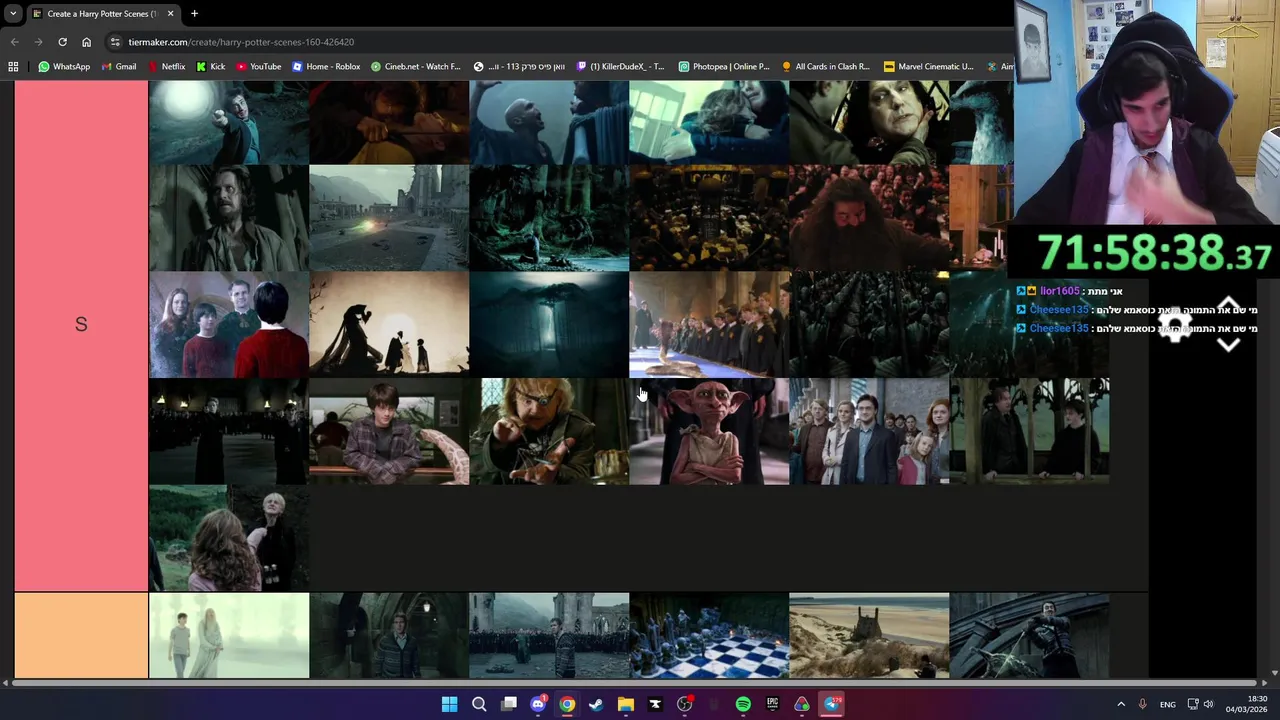The height and width of the screenshot is (720, 1280).
Task: Open Spotify from the taskbar
Action: tap(743, 704)
